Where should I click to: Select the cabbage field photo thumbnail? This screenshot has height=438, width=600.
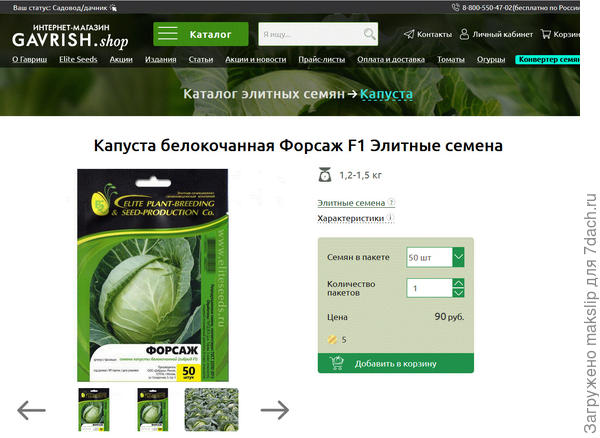pos(211,408)
